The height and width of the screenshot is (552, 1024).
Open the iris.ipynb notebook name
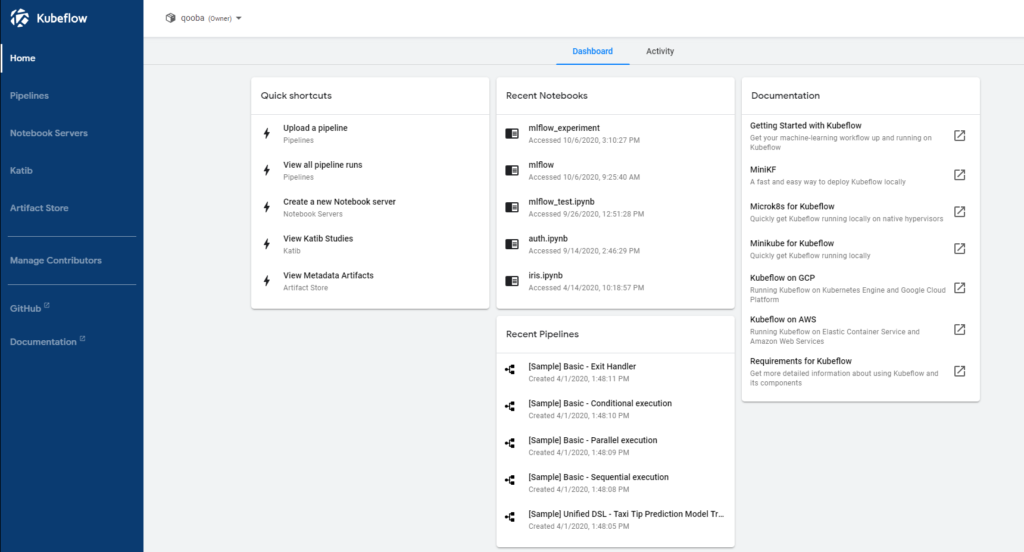click(x=545, y=276)
